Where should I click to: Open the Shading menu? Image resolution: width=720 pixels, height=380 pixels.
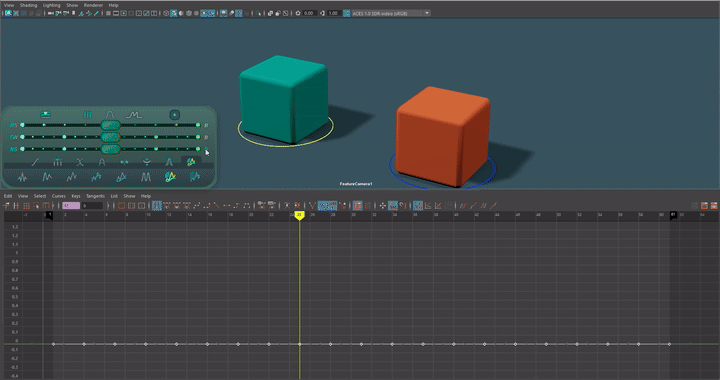28,5
